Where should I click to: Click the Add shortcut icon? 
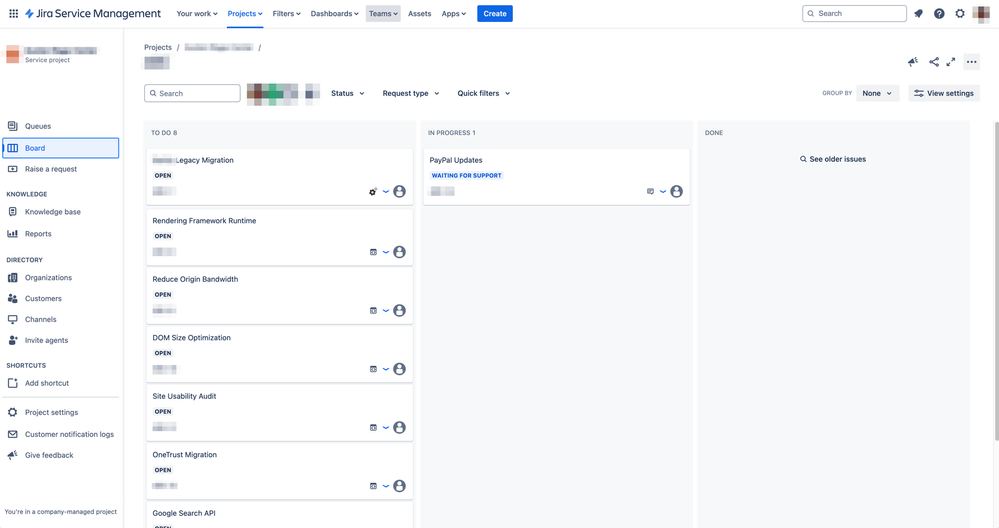pos(13,383)
